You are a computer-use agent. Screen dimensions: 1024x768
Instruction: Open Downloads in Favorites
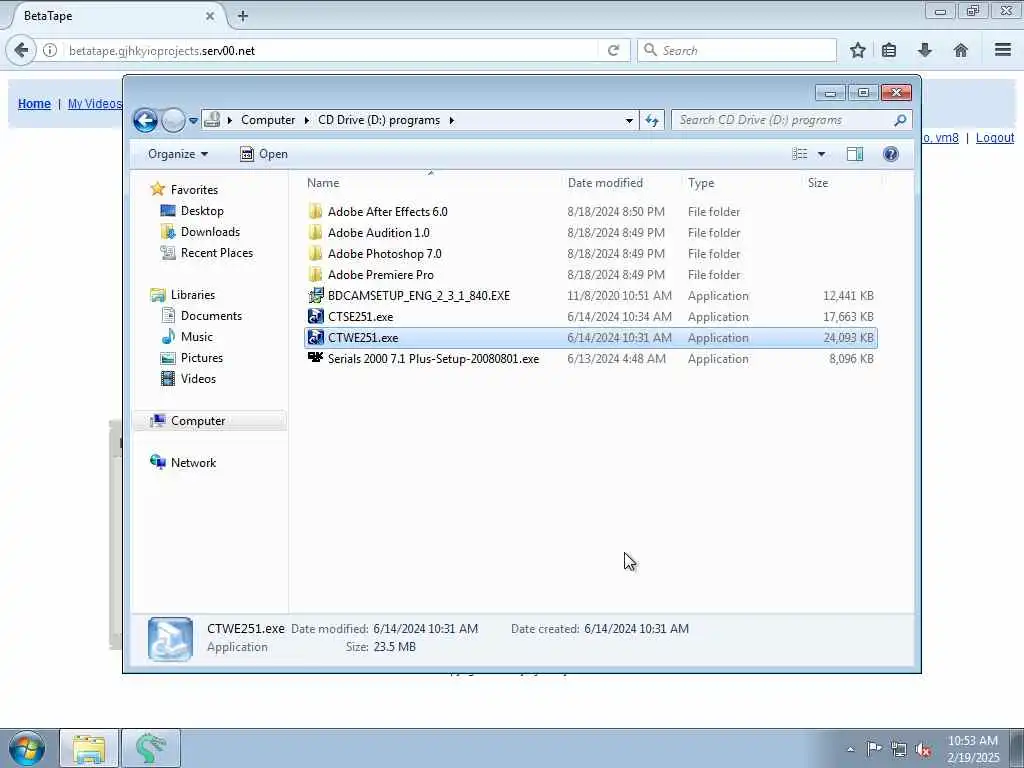point(210,231)
